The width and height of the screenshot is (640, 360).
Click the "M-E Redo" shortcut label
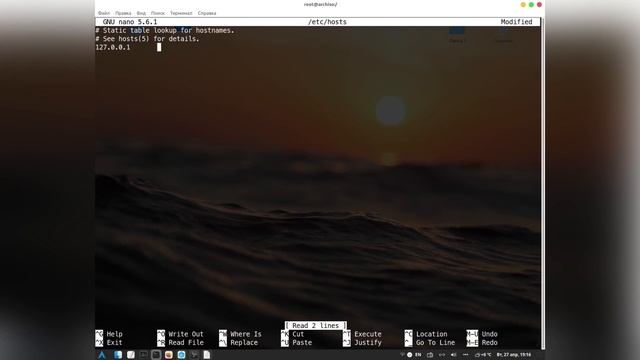tap(482, 342)
